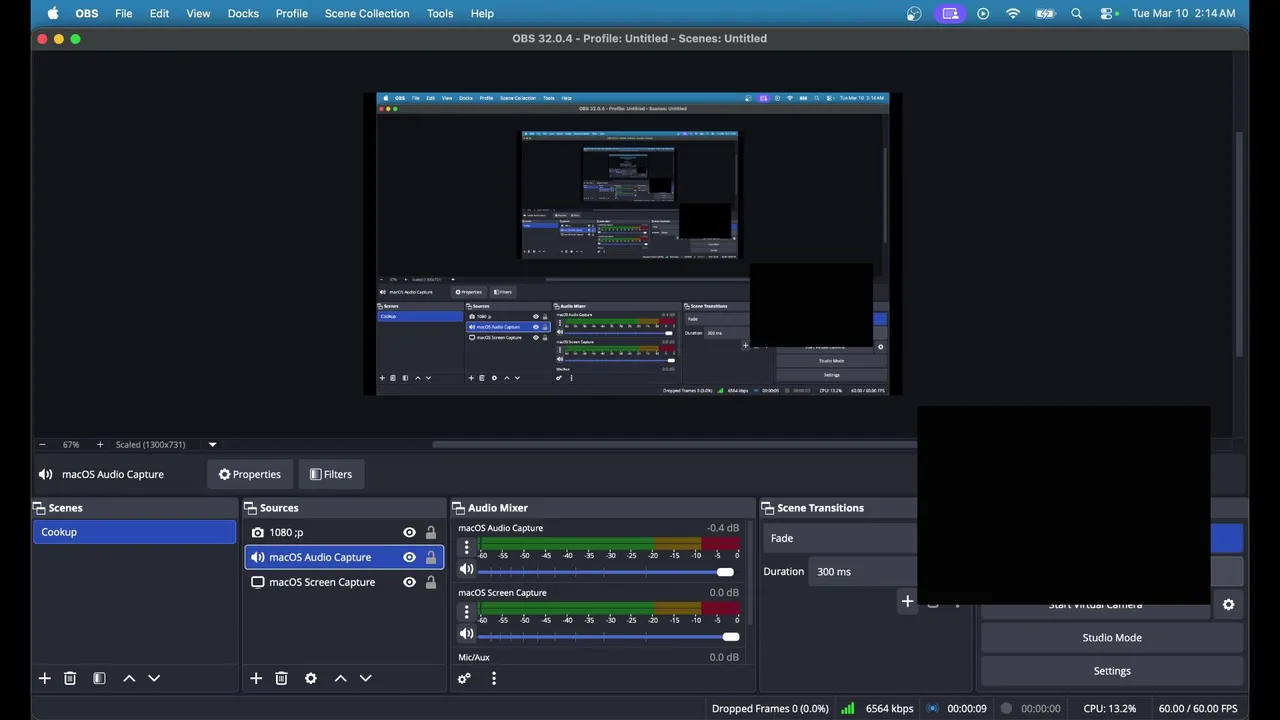Add a new scene with plus icon
The width and height of the screenshot is (1280, 720).
[x=44, y=678]
